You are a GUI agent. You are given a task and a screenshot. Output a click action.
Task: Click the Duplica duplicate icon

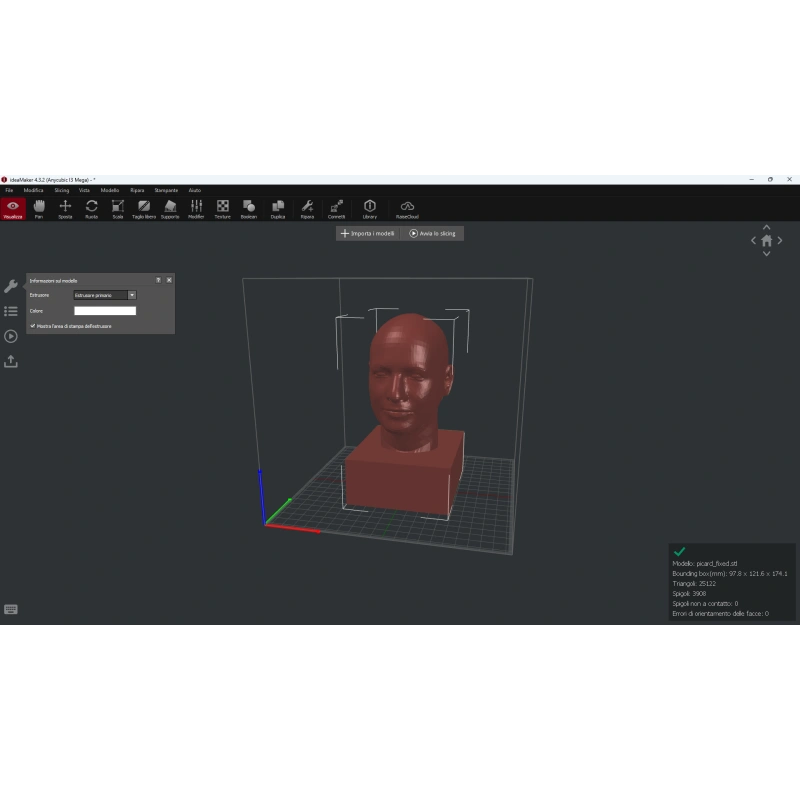tap(278, 209)
